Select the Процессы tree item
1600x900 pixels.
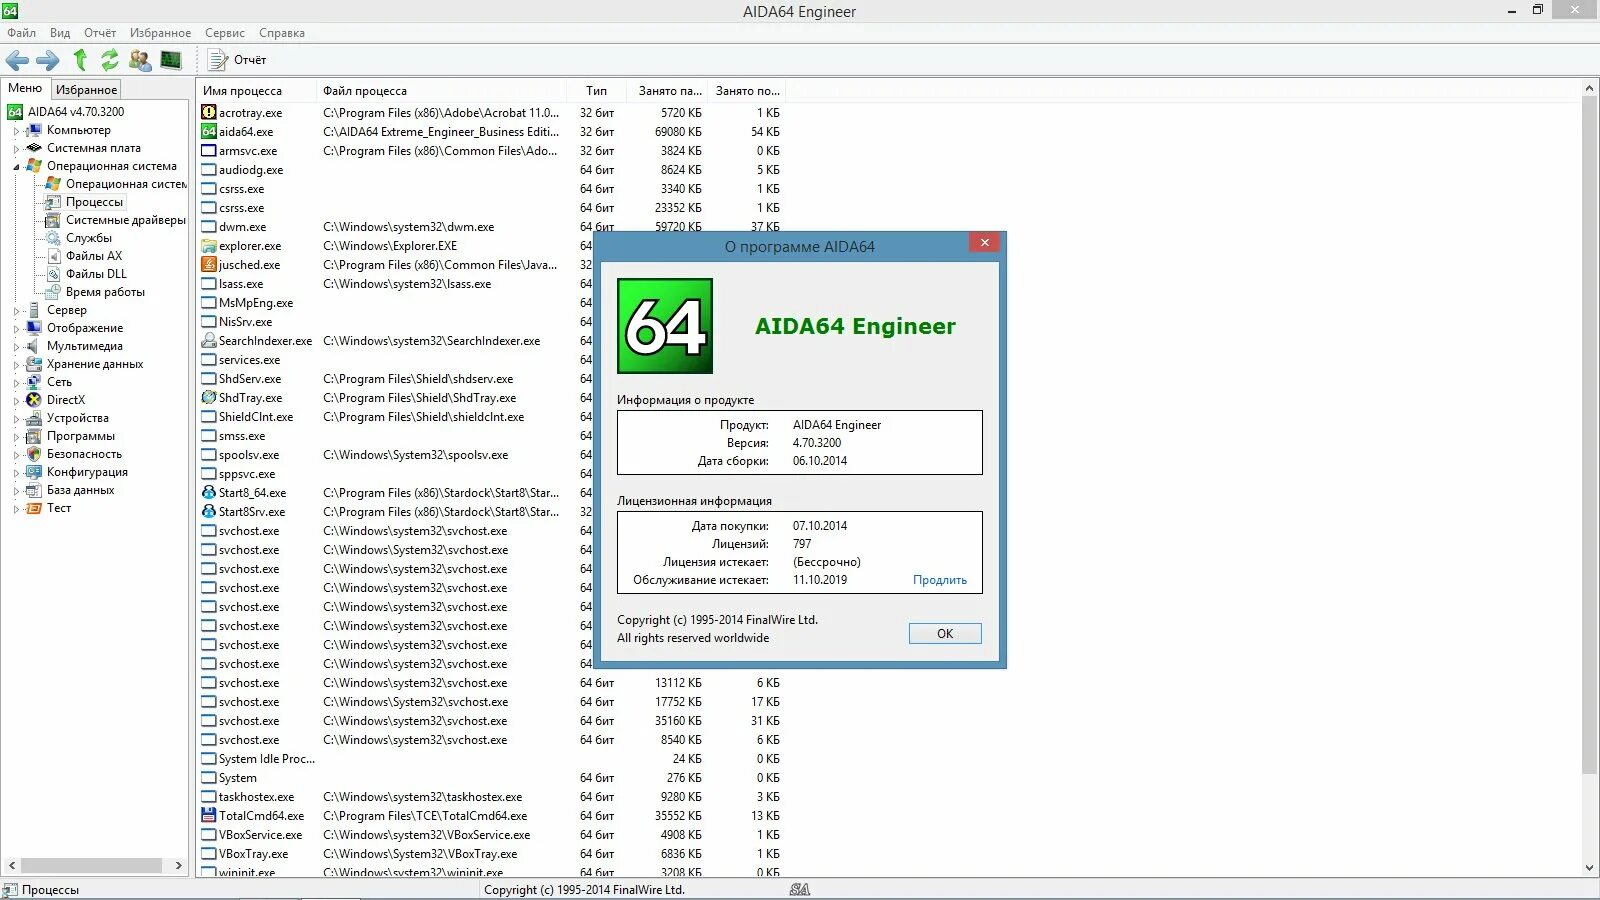94,202
